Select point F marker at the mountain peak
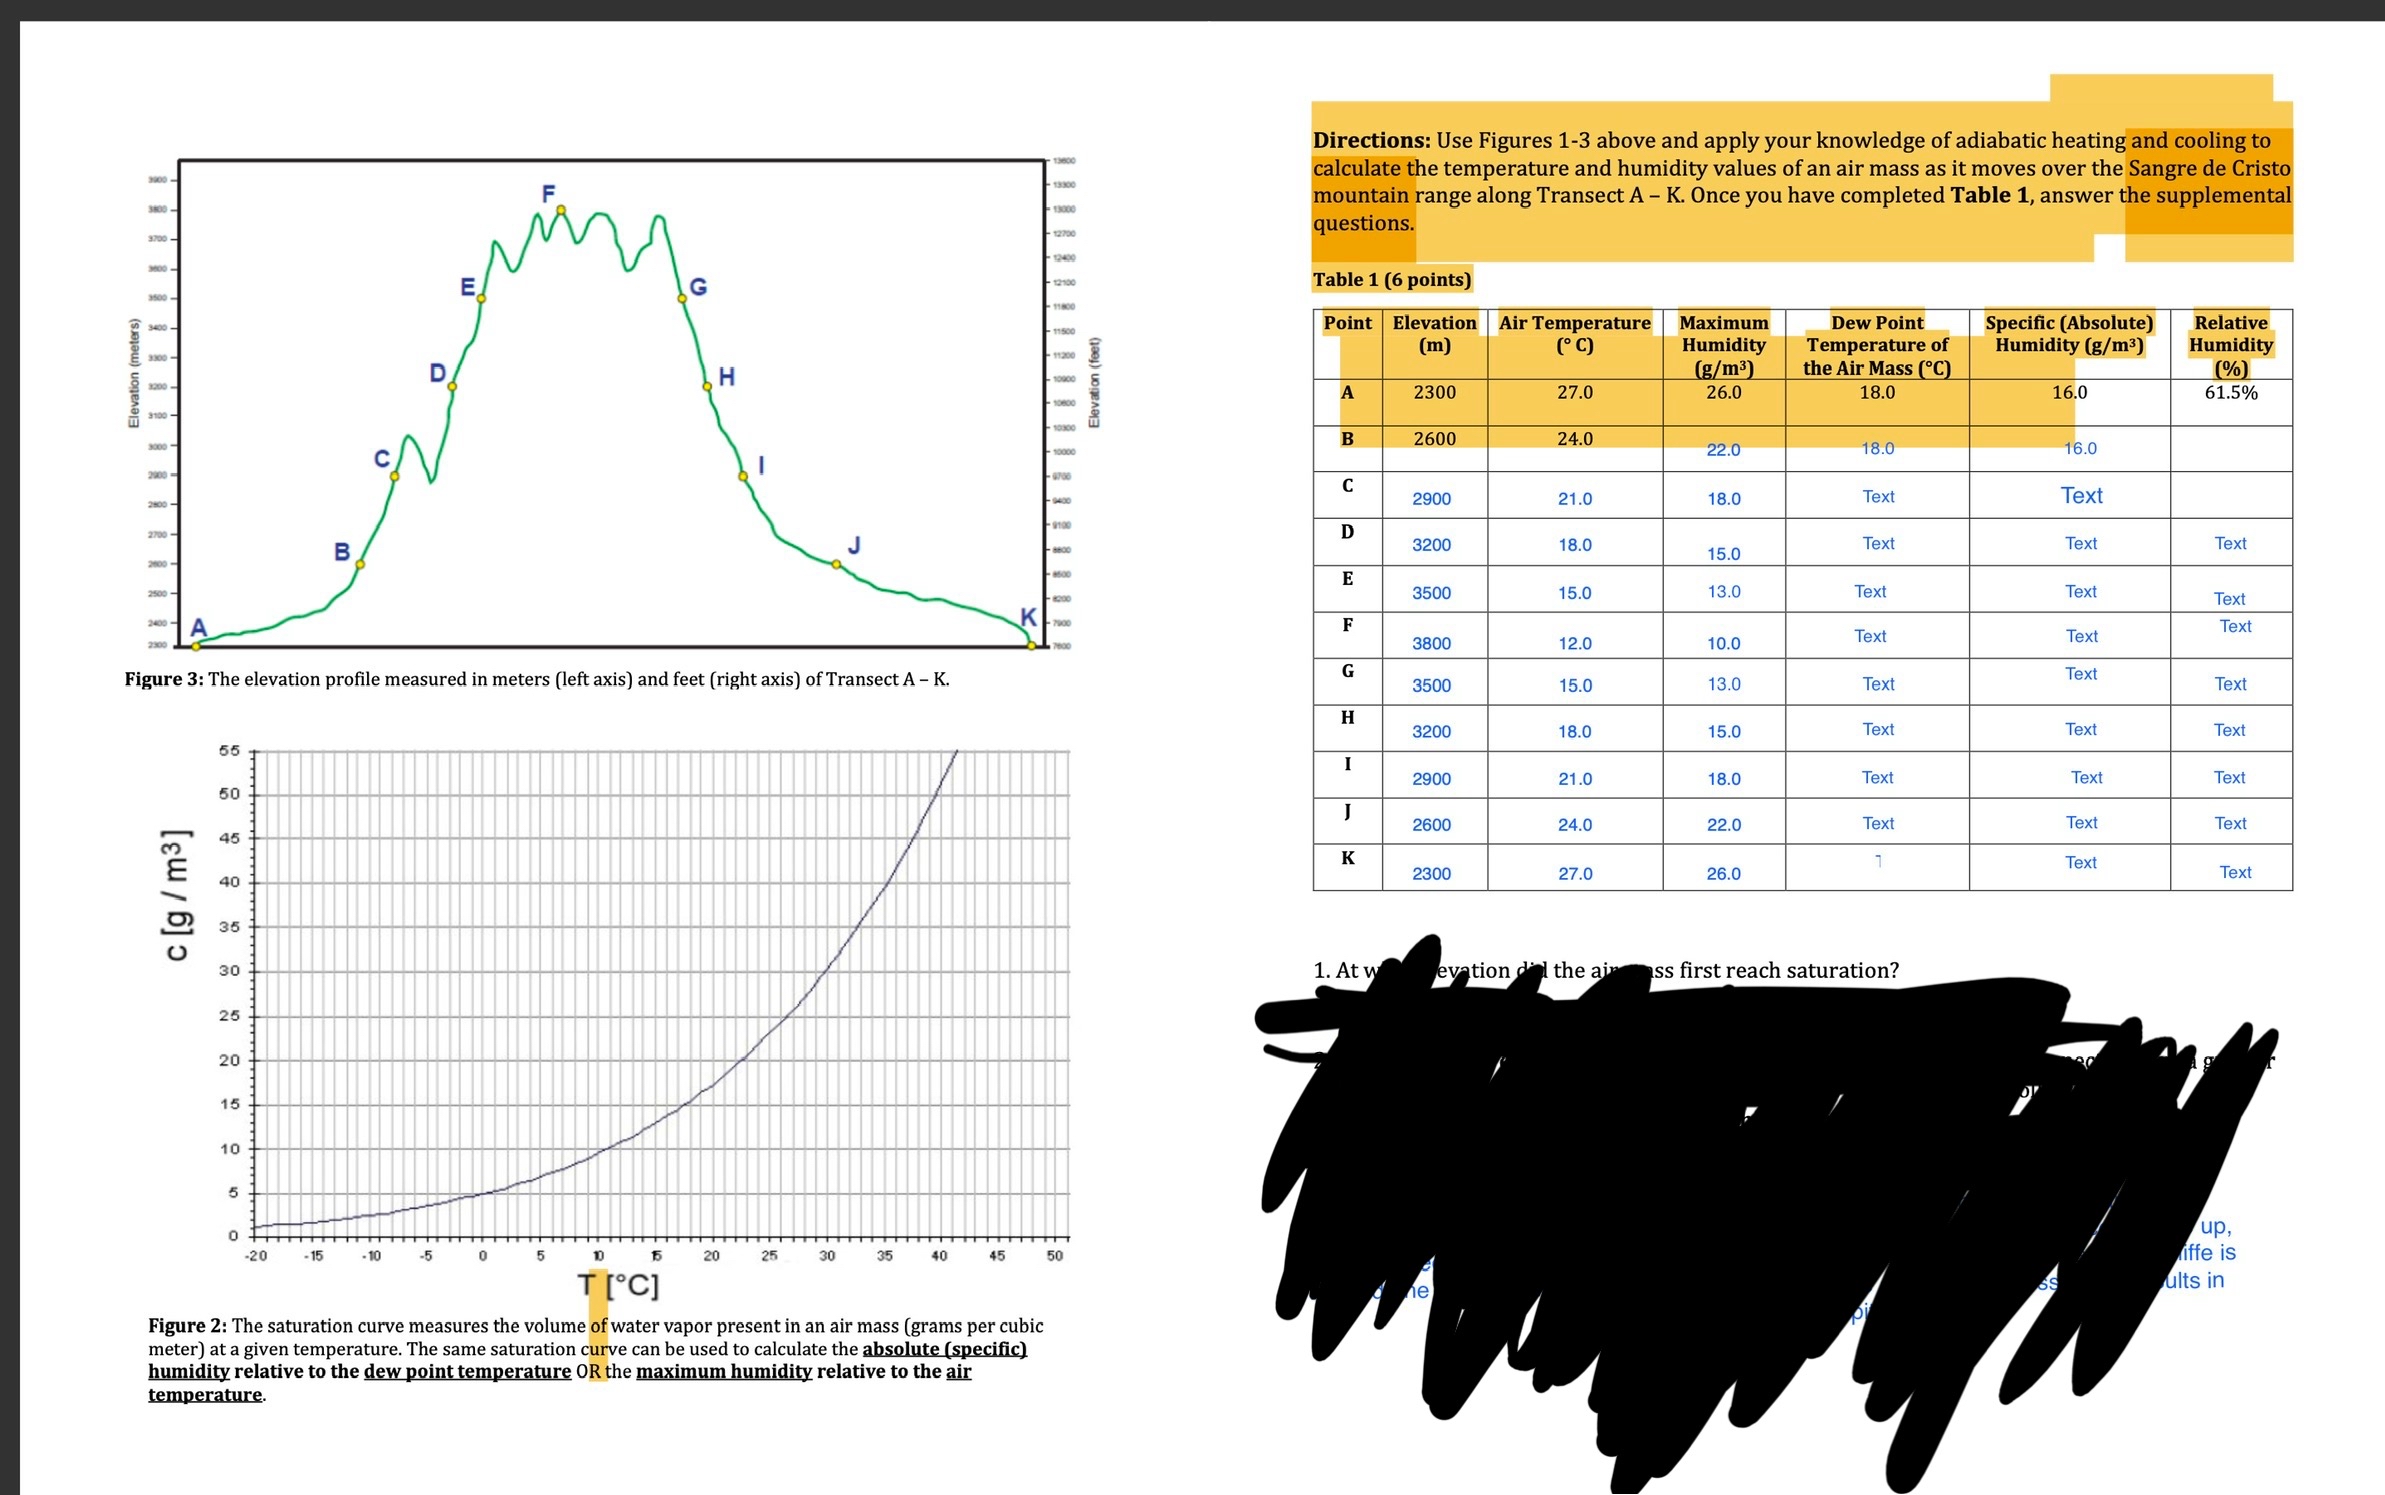 pyautogui.click(x=560, y=208)
